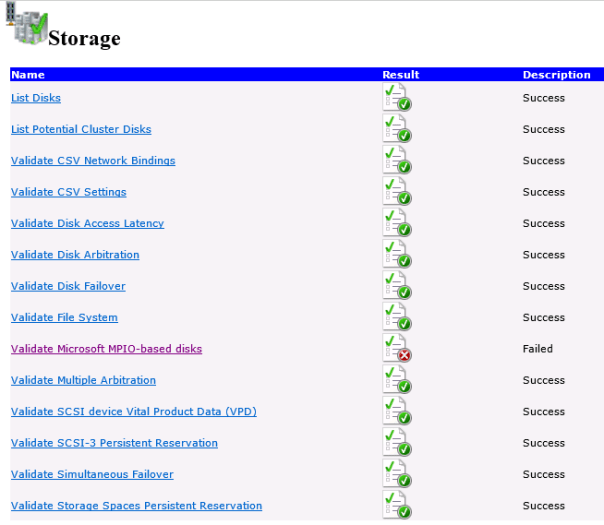
Task: Click success icon for Validate Simultaneous Failover
Action: point(396,474)
